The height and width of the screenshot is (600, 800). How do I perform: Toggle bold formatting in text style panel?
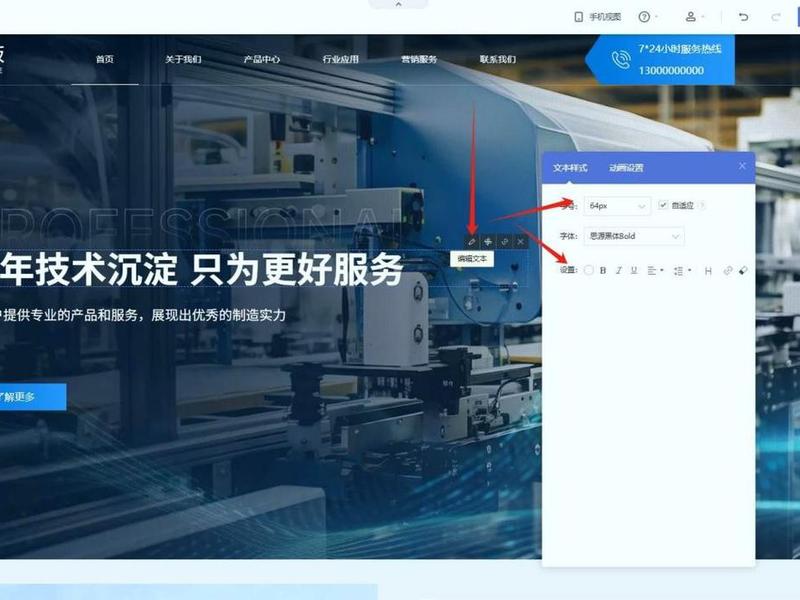(603, 270)
